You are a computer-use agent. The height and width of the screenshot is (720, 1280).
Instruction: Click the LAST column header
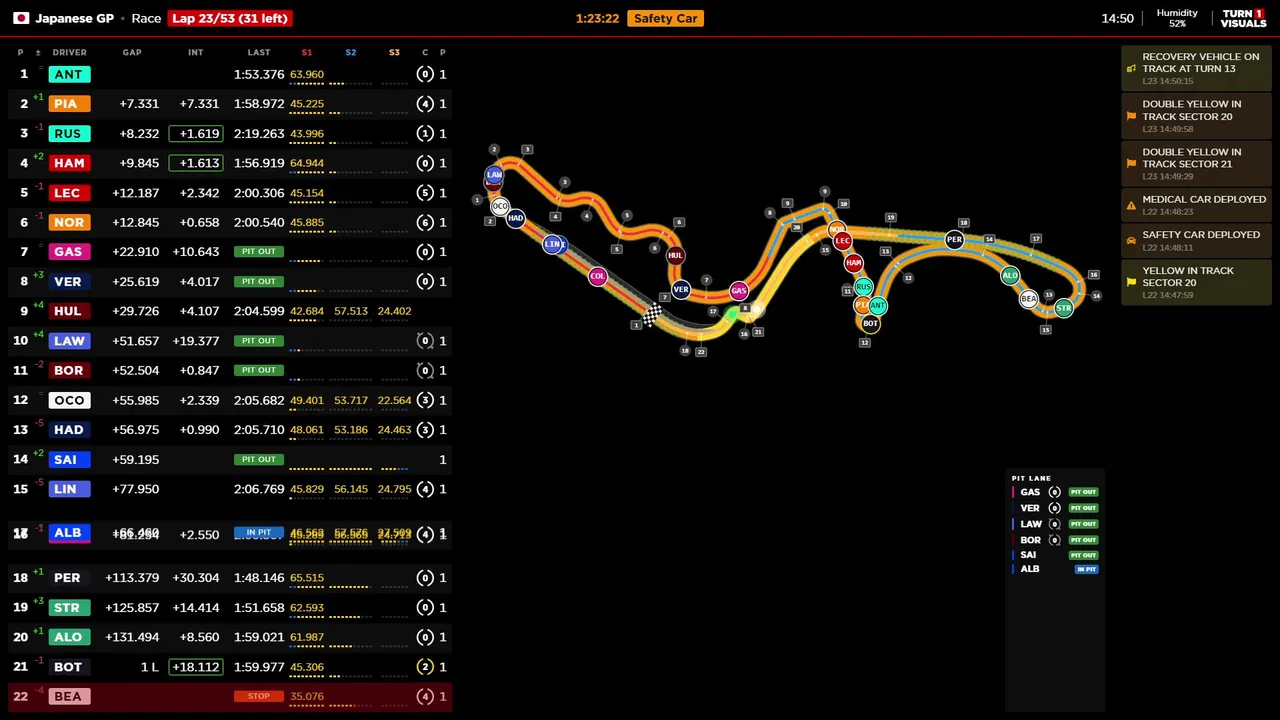tap(259, 52)
